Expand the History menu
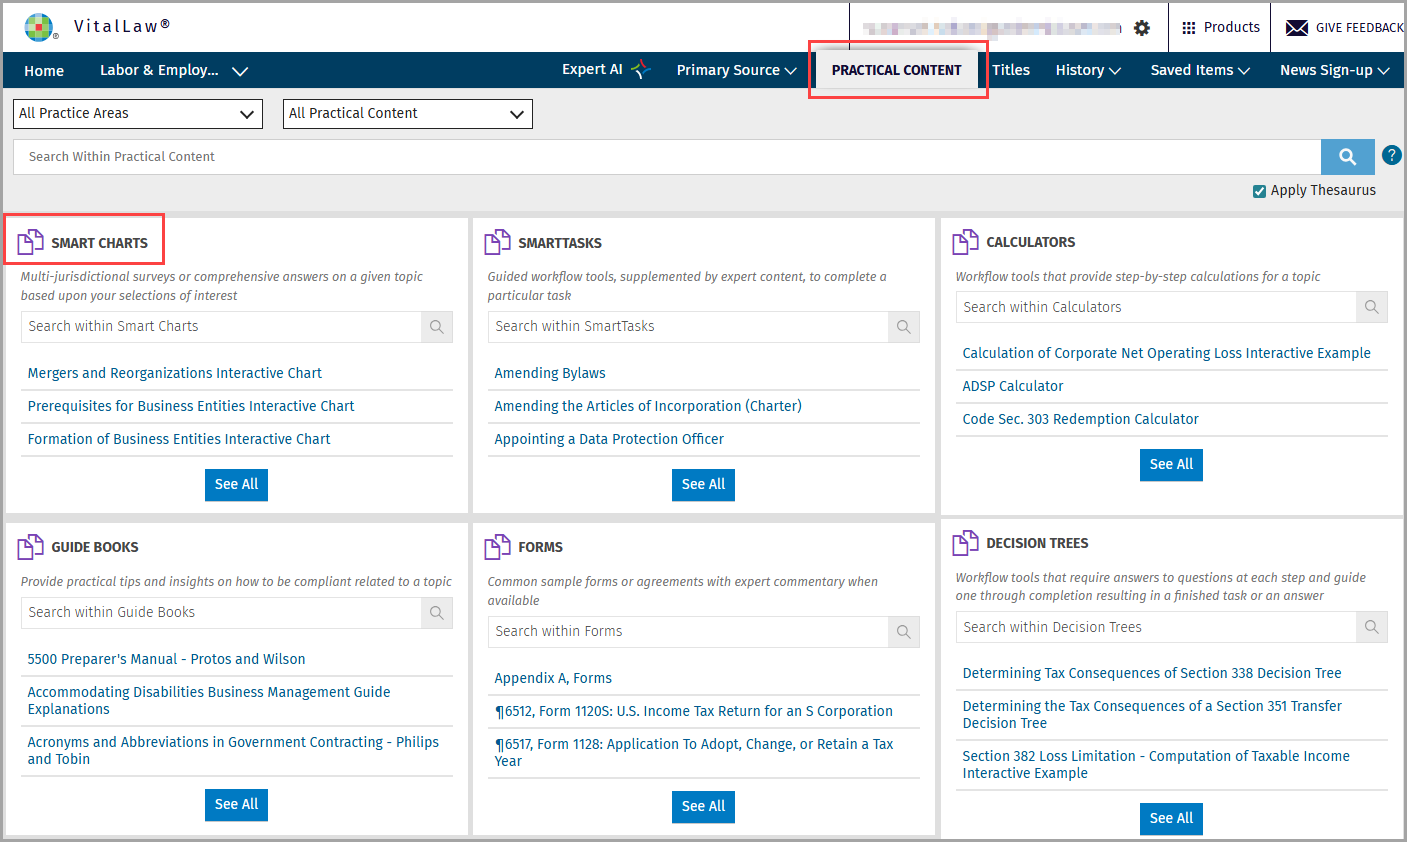Viewport: 1407px width, 842px height. pos(1088,70)
